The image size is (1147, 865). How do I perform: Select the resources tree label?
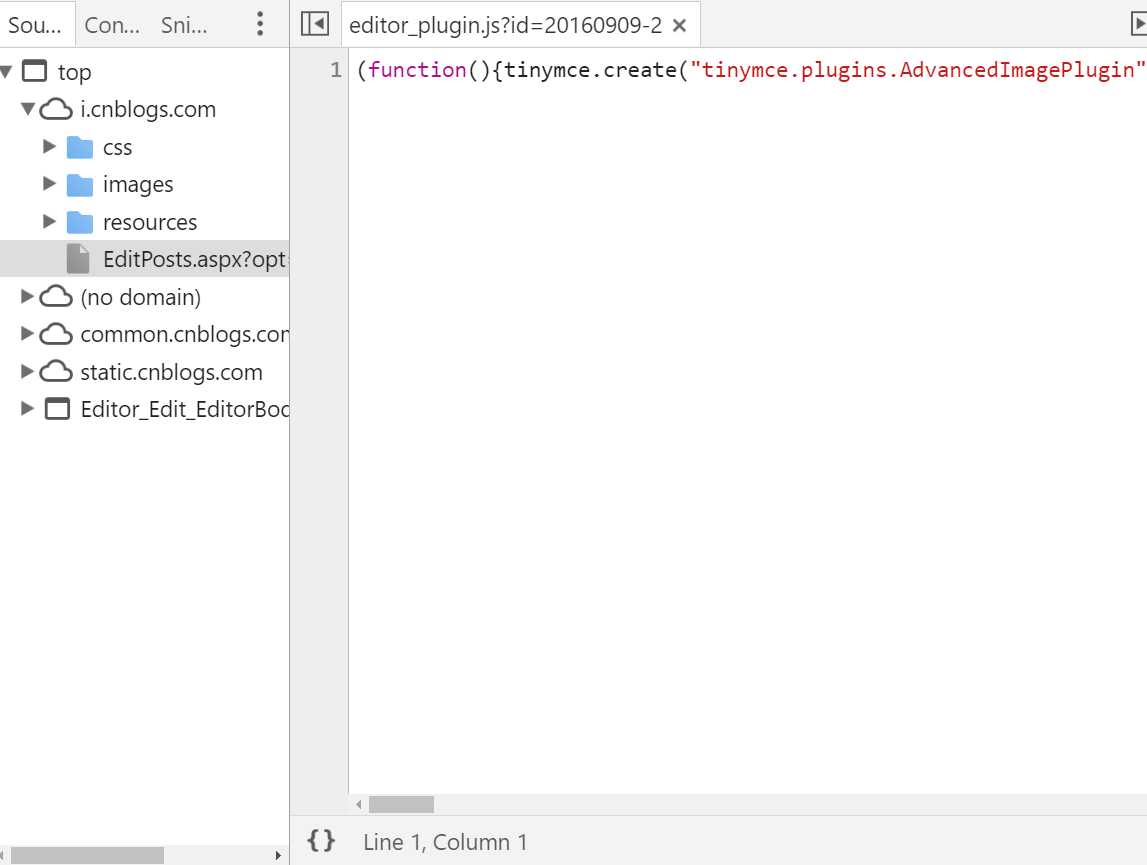coord(150,222)
